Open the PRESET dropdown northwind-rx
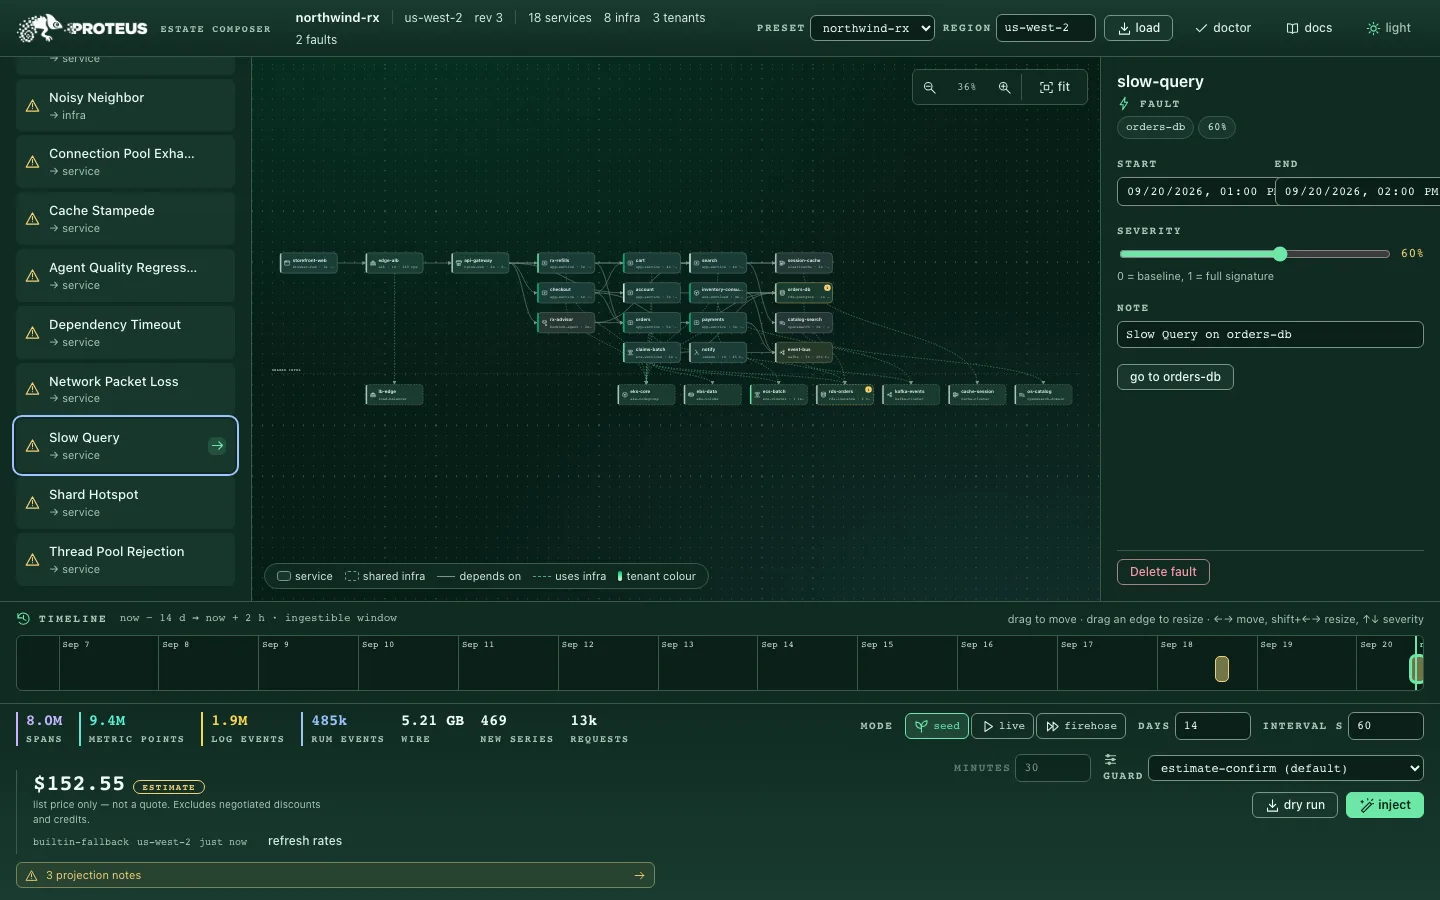 point(872,28)
